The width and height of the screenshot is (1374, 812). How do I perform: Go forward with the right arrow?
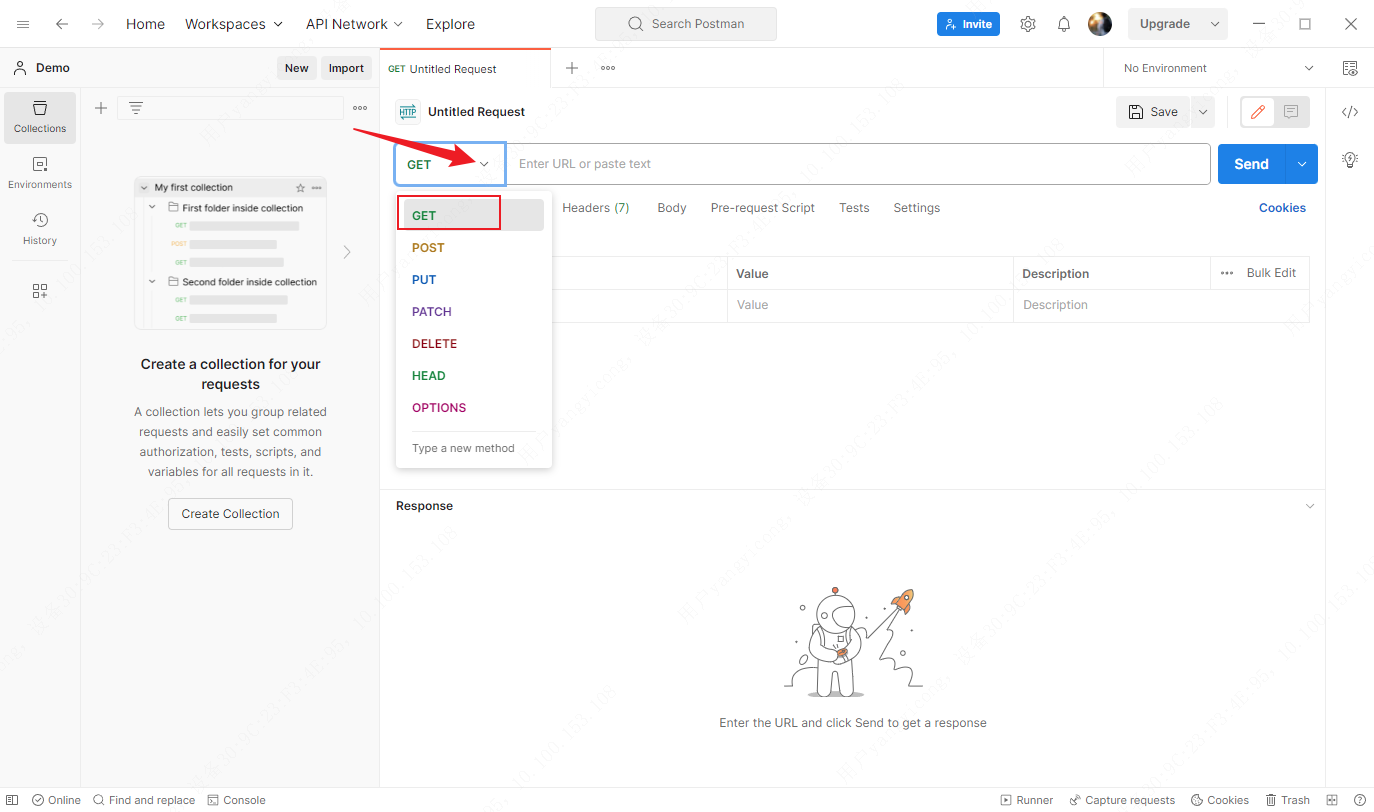pyautogui.click(x=98, y=24)
